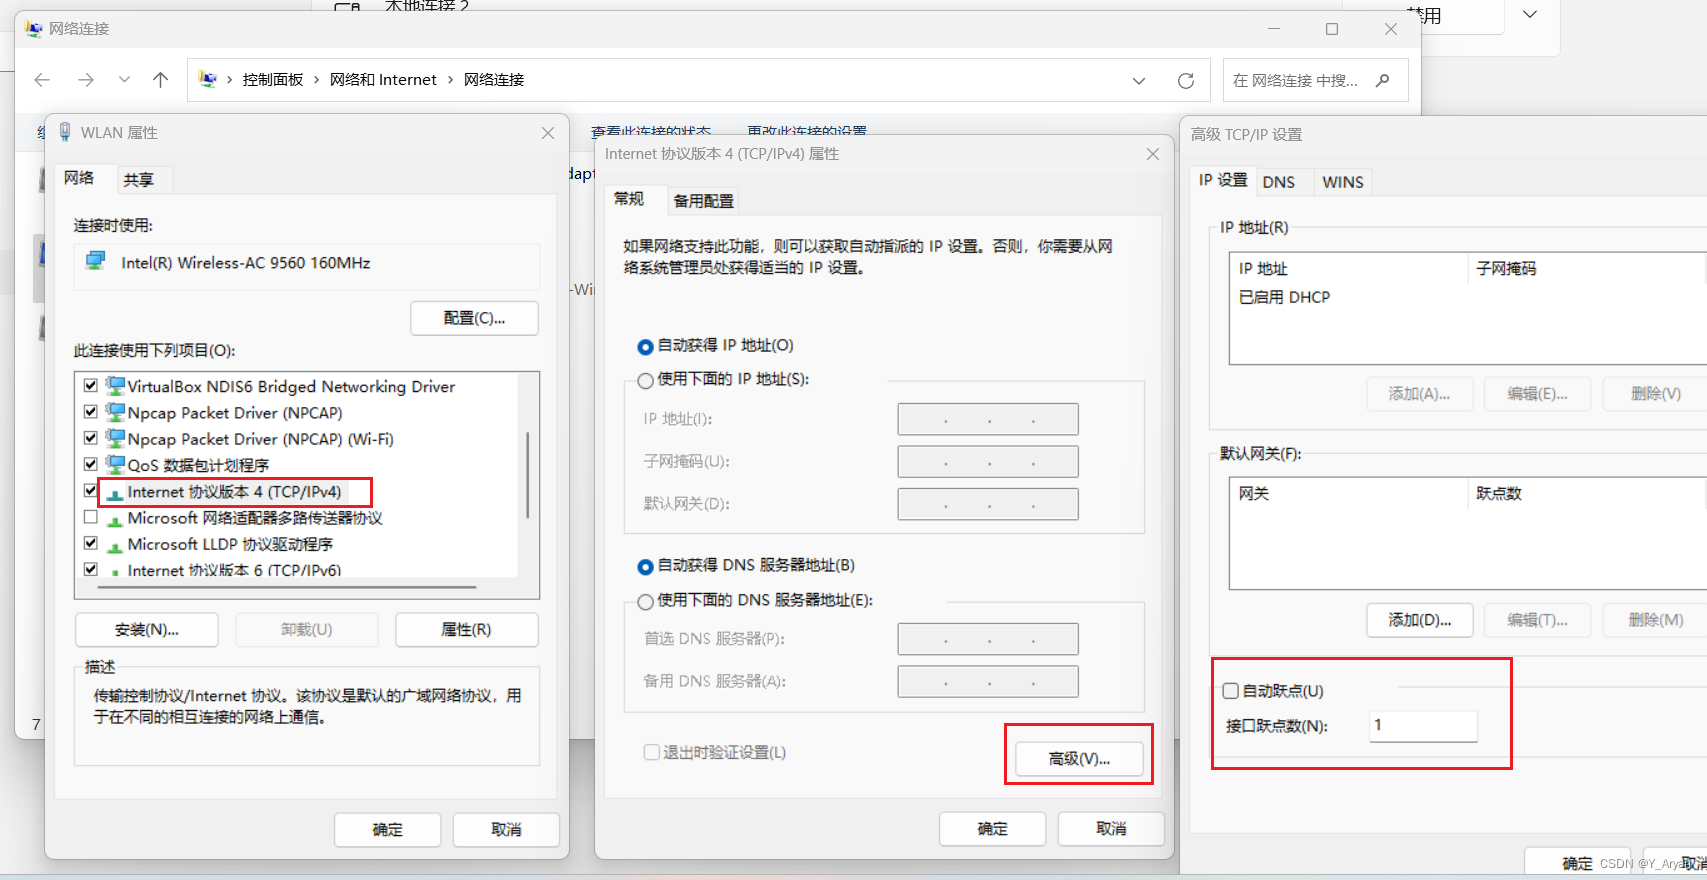Select 自动获得 DNS 服务器地址(B) radio button

point(646,567)
